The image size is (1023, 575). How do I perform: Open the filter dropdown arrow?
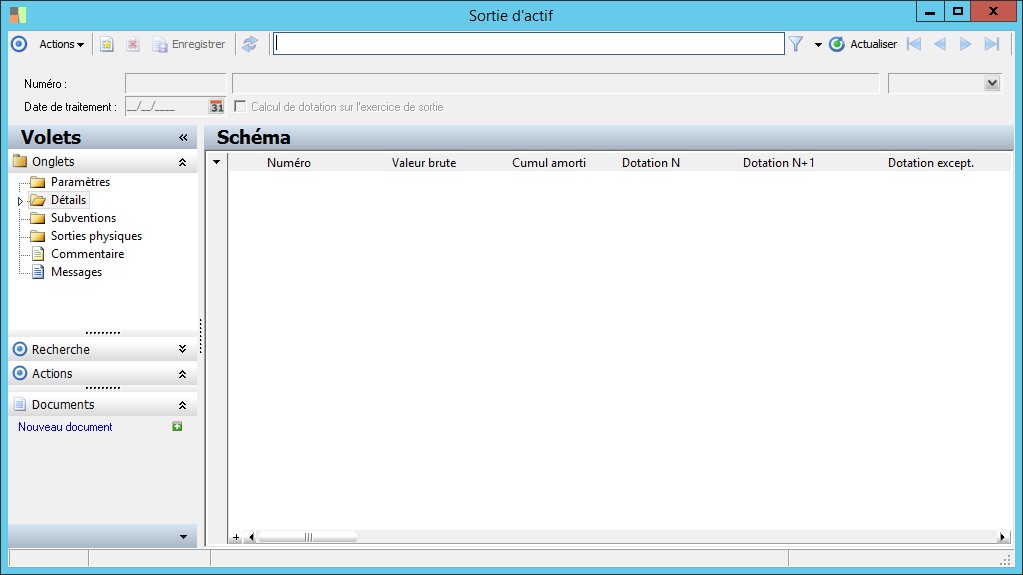click(x=817, y=44)
